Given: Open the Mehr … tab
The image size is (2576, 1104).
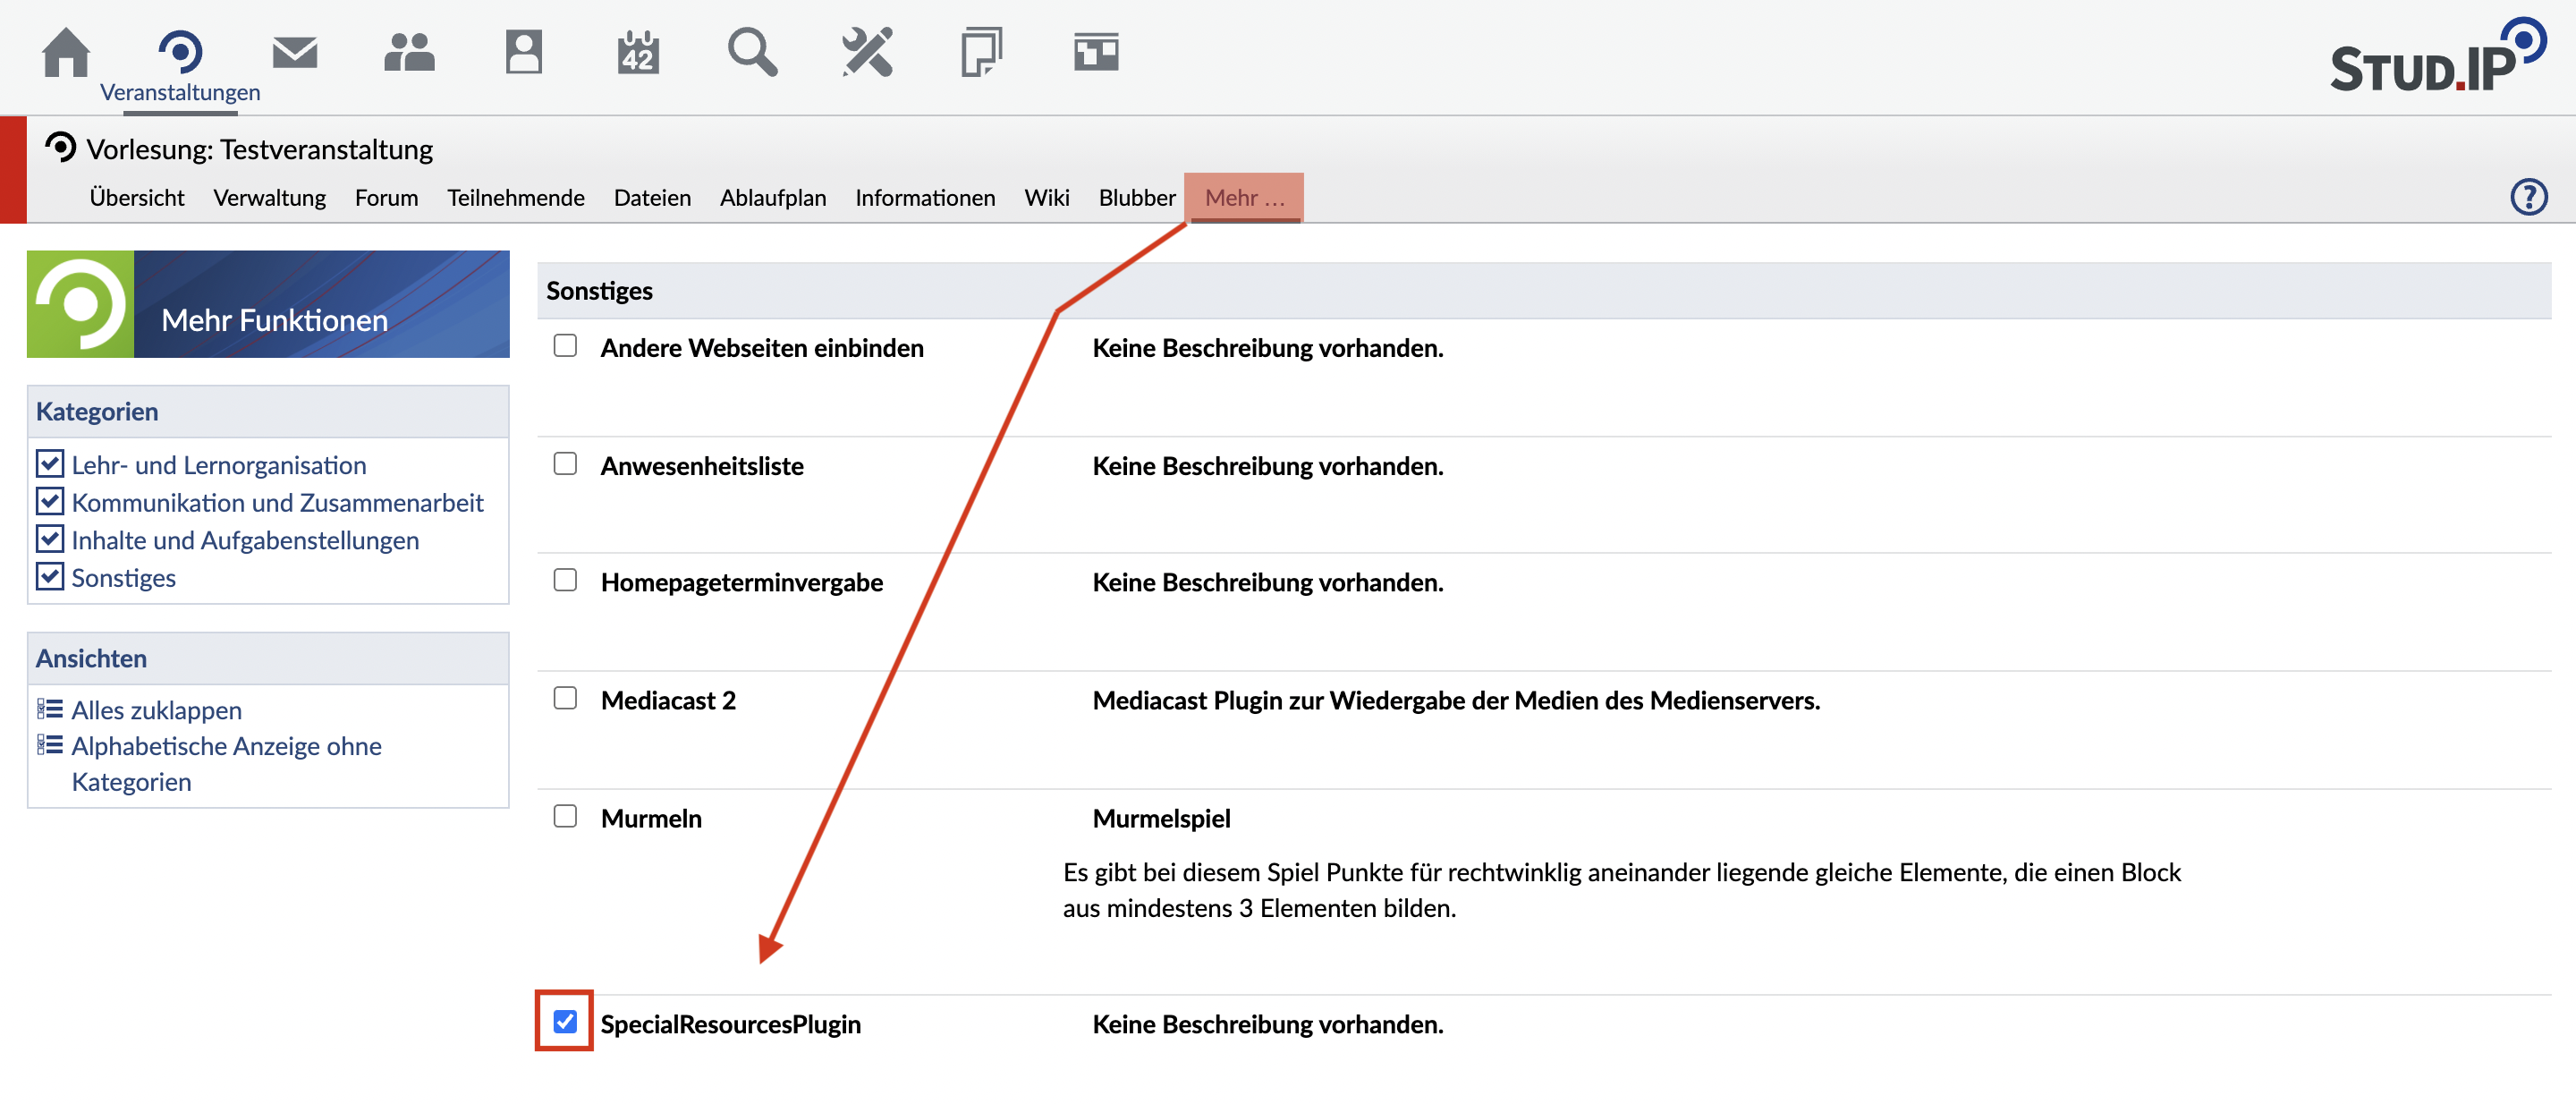Looking at the screenshot, I should (1243, 198).
